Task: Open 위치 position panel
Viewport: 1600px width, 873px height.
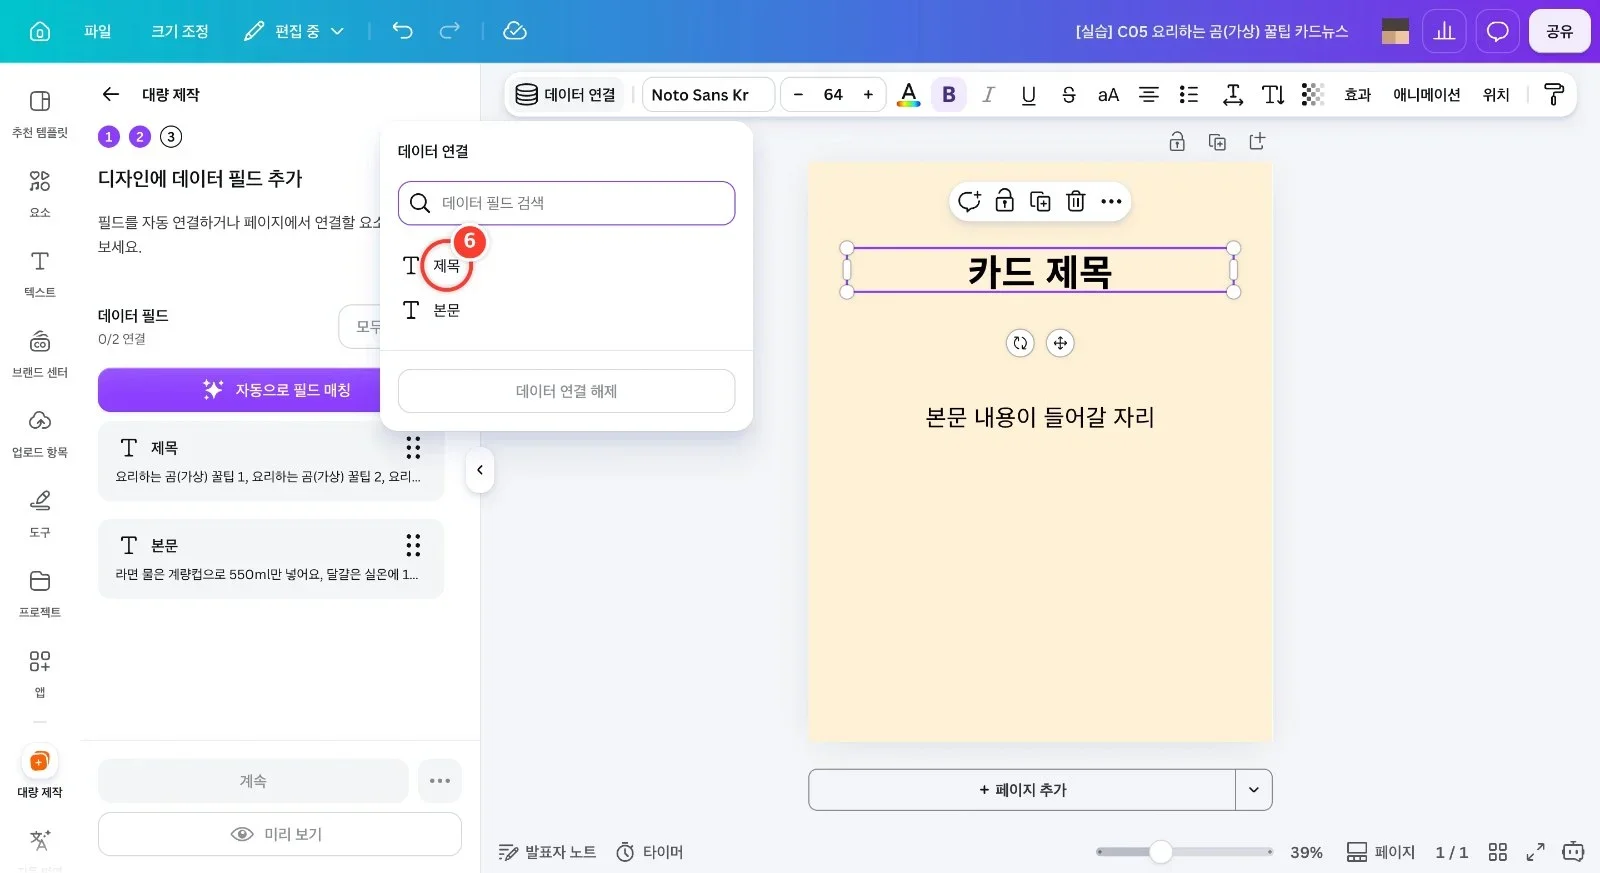Action: pos(1496,95)
